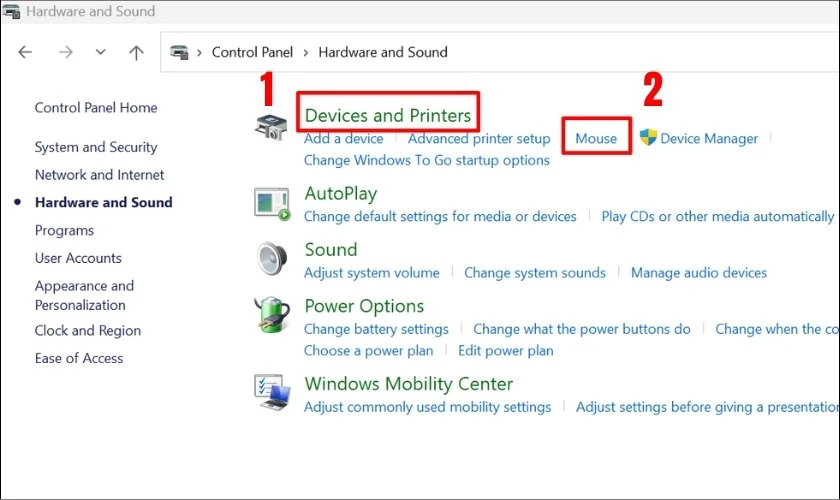Open Programs category
This screenshot has width=840, height=500.
pyautogui.click(x=64, y=230)
